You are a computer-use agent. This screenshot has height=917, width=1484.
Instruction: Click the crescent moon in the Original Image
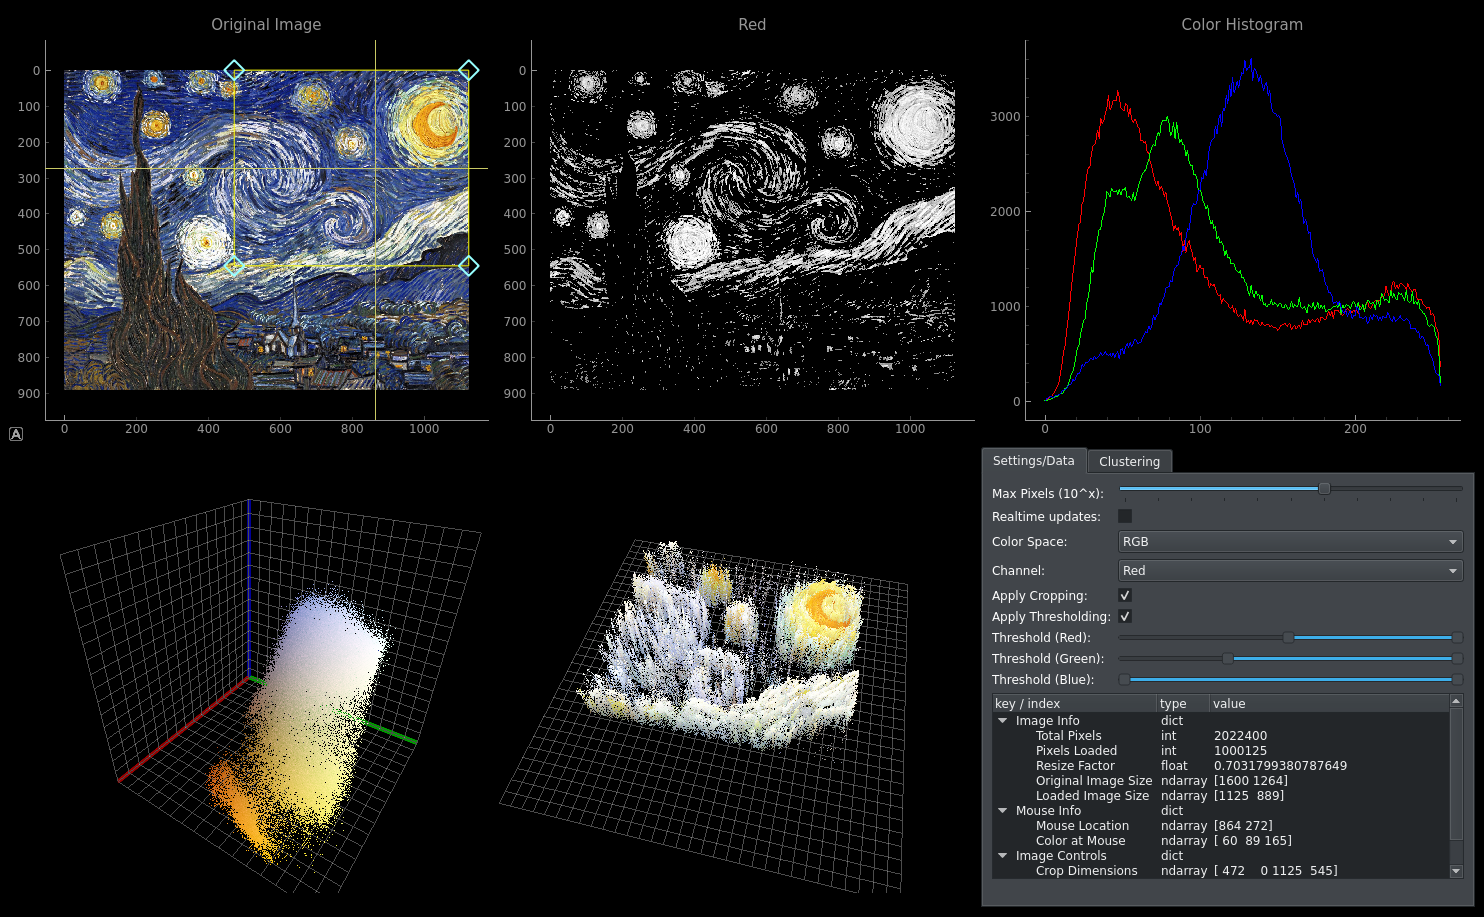(x=437, y=123)
